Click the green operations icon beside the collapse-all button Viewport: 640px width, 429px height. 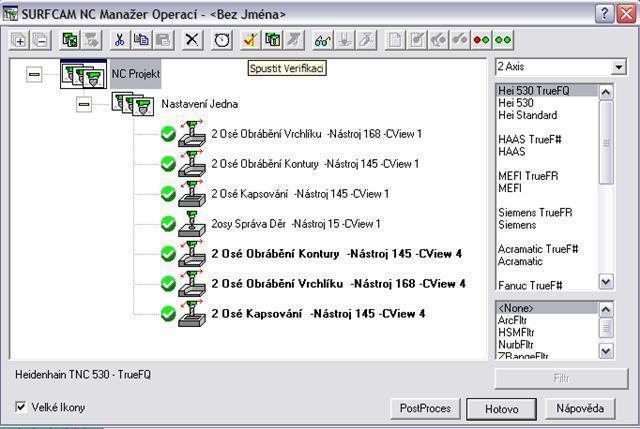click(x=70, y=40)
